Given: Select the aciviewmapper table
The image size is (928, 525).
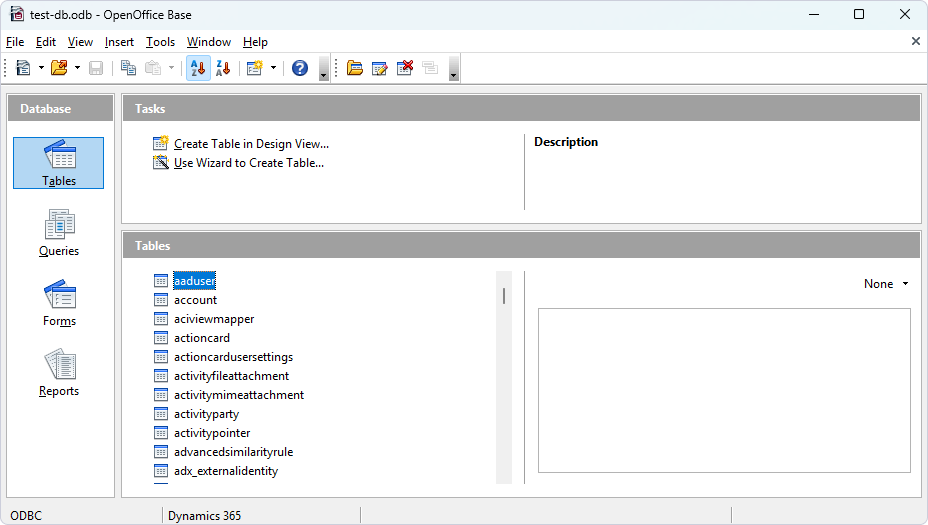Looking at the screenshot, I should [214, 319].
